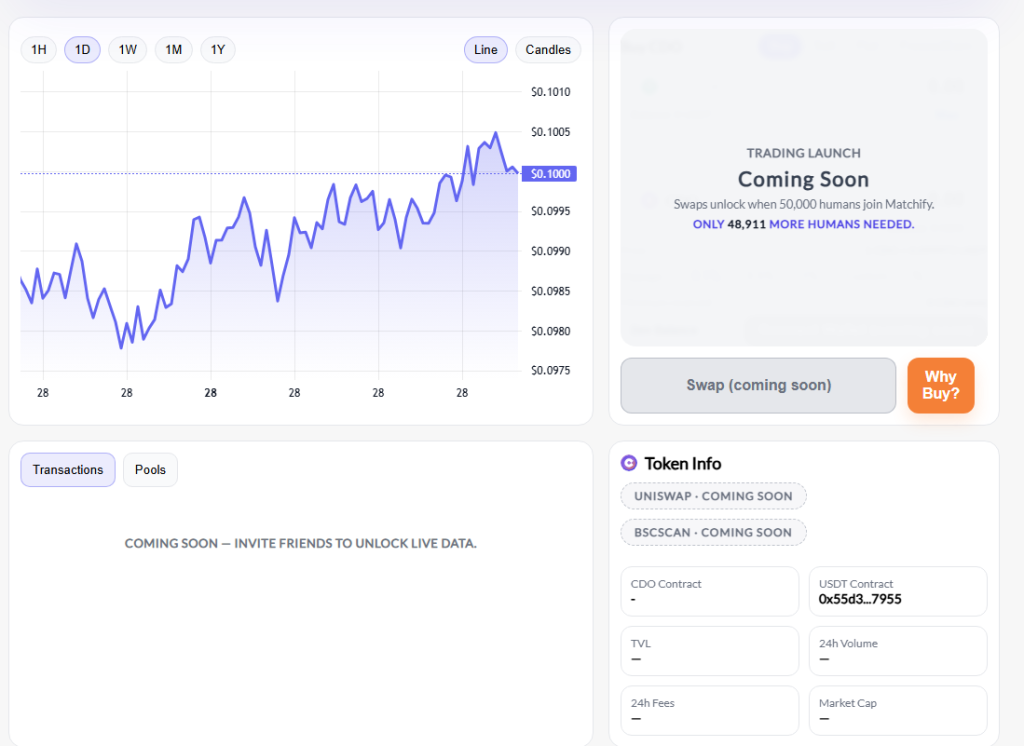Click the CDO Contract card
The image size is (1024, 746).
tap(709, 591)
